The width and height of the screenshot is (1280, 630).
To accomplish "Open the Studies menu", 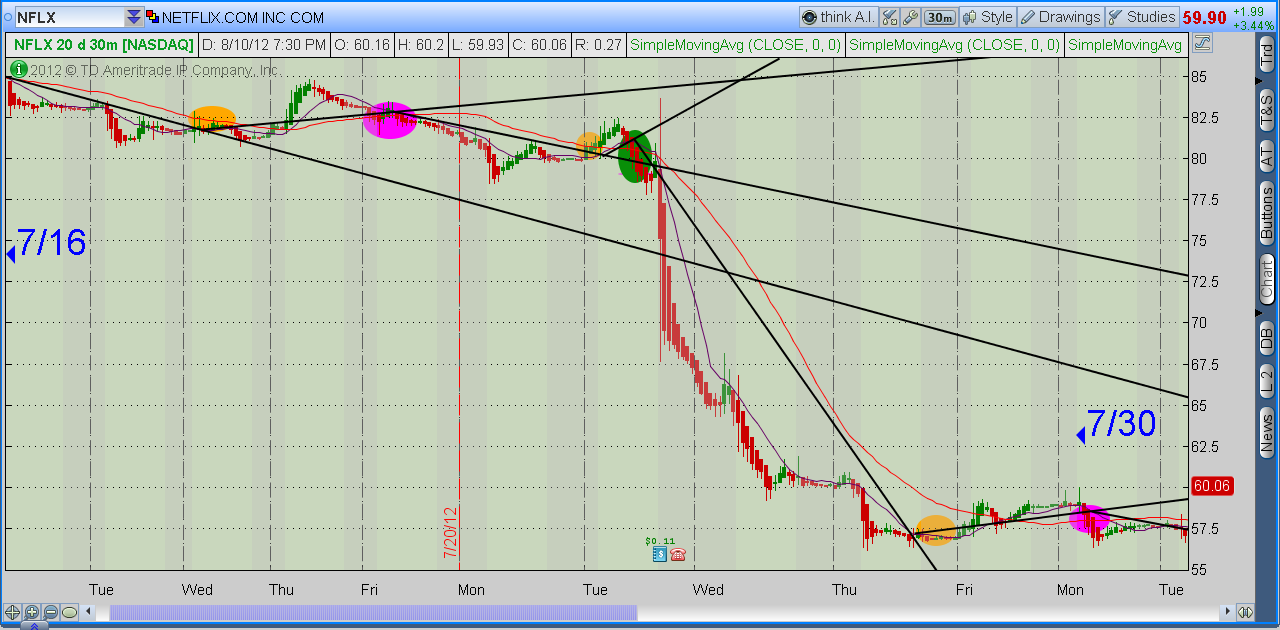I will pos(1142,17).
